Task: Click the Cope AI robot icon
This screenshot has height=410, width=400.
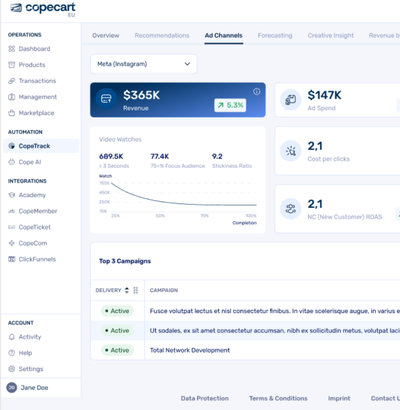Action: pos(12,162)
